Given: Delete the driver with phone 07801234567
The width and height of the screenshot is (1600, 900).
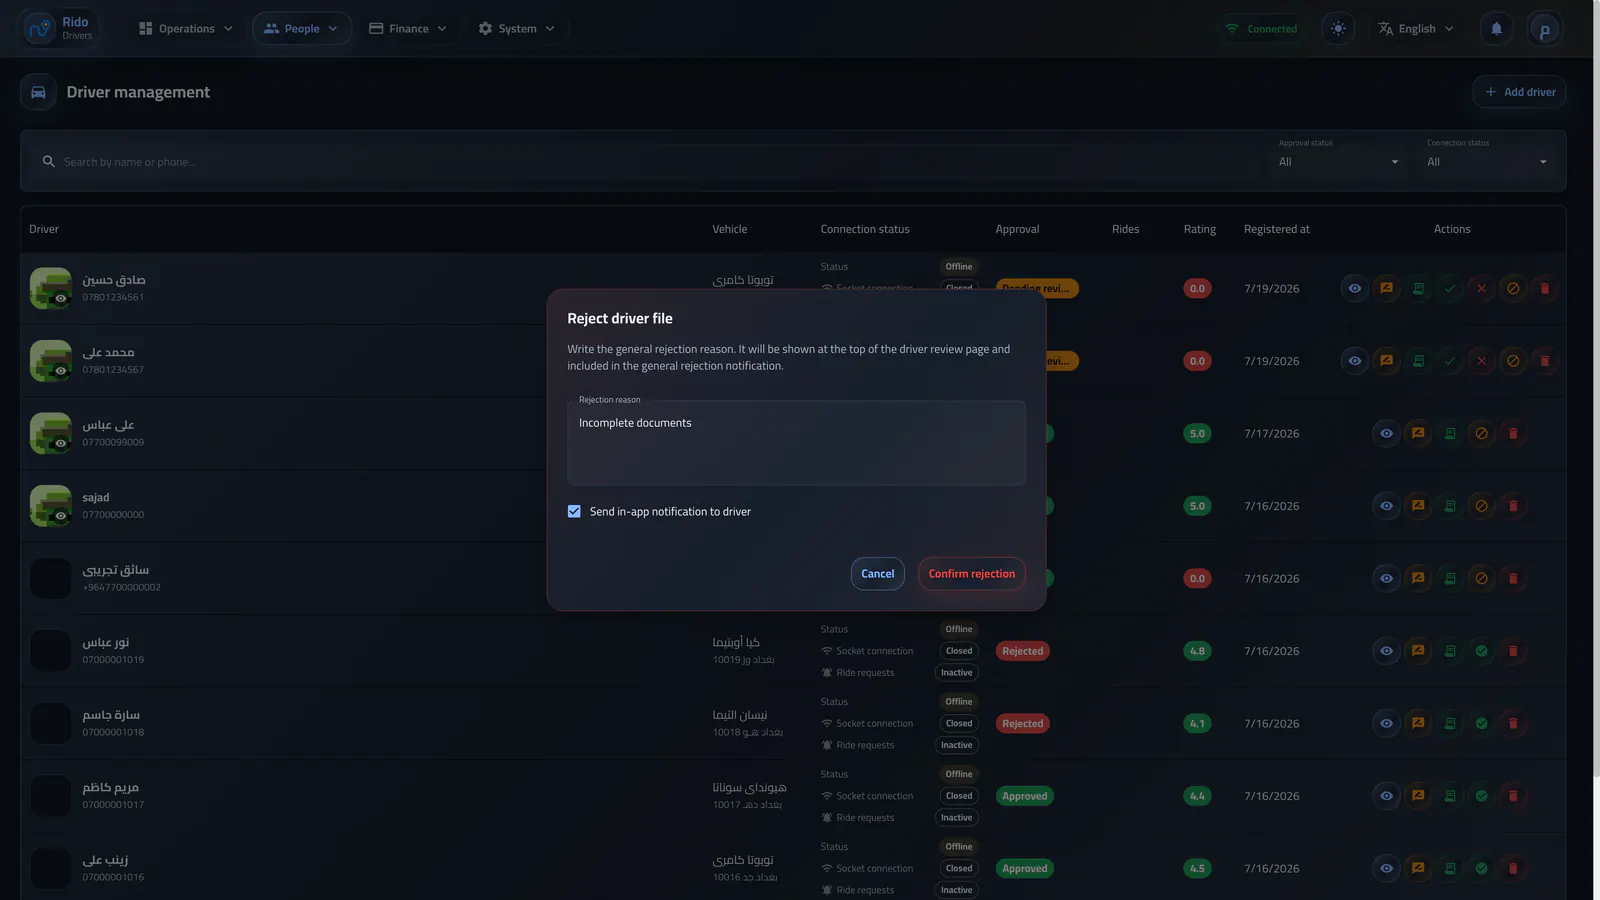Looking at the screenshot, I should pyautogui.click(x=1545, y=361).
